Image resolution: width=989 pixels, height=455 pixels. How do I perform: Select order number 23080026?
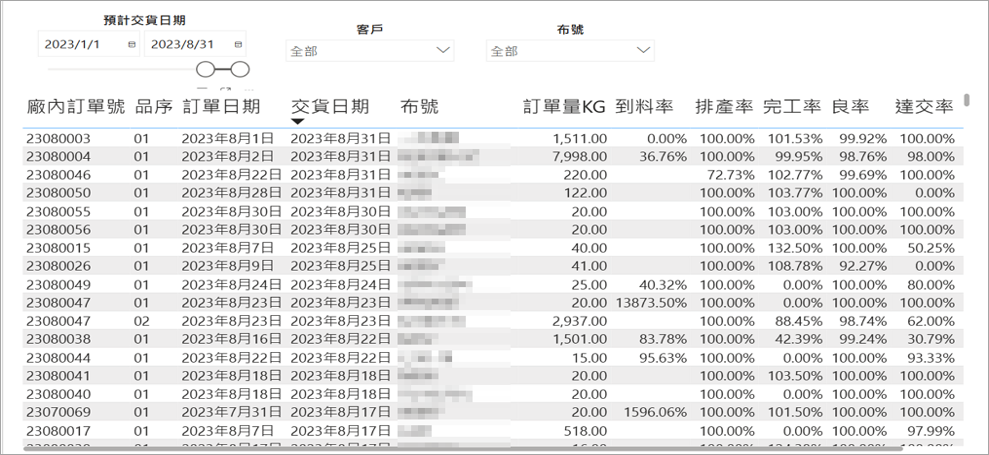[x=58, y=266]
